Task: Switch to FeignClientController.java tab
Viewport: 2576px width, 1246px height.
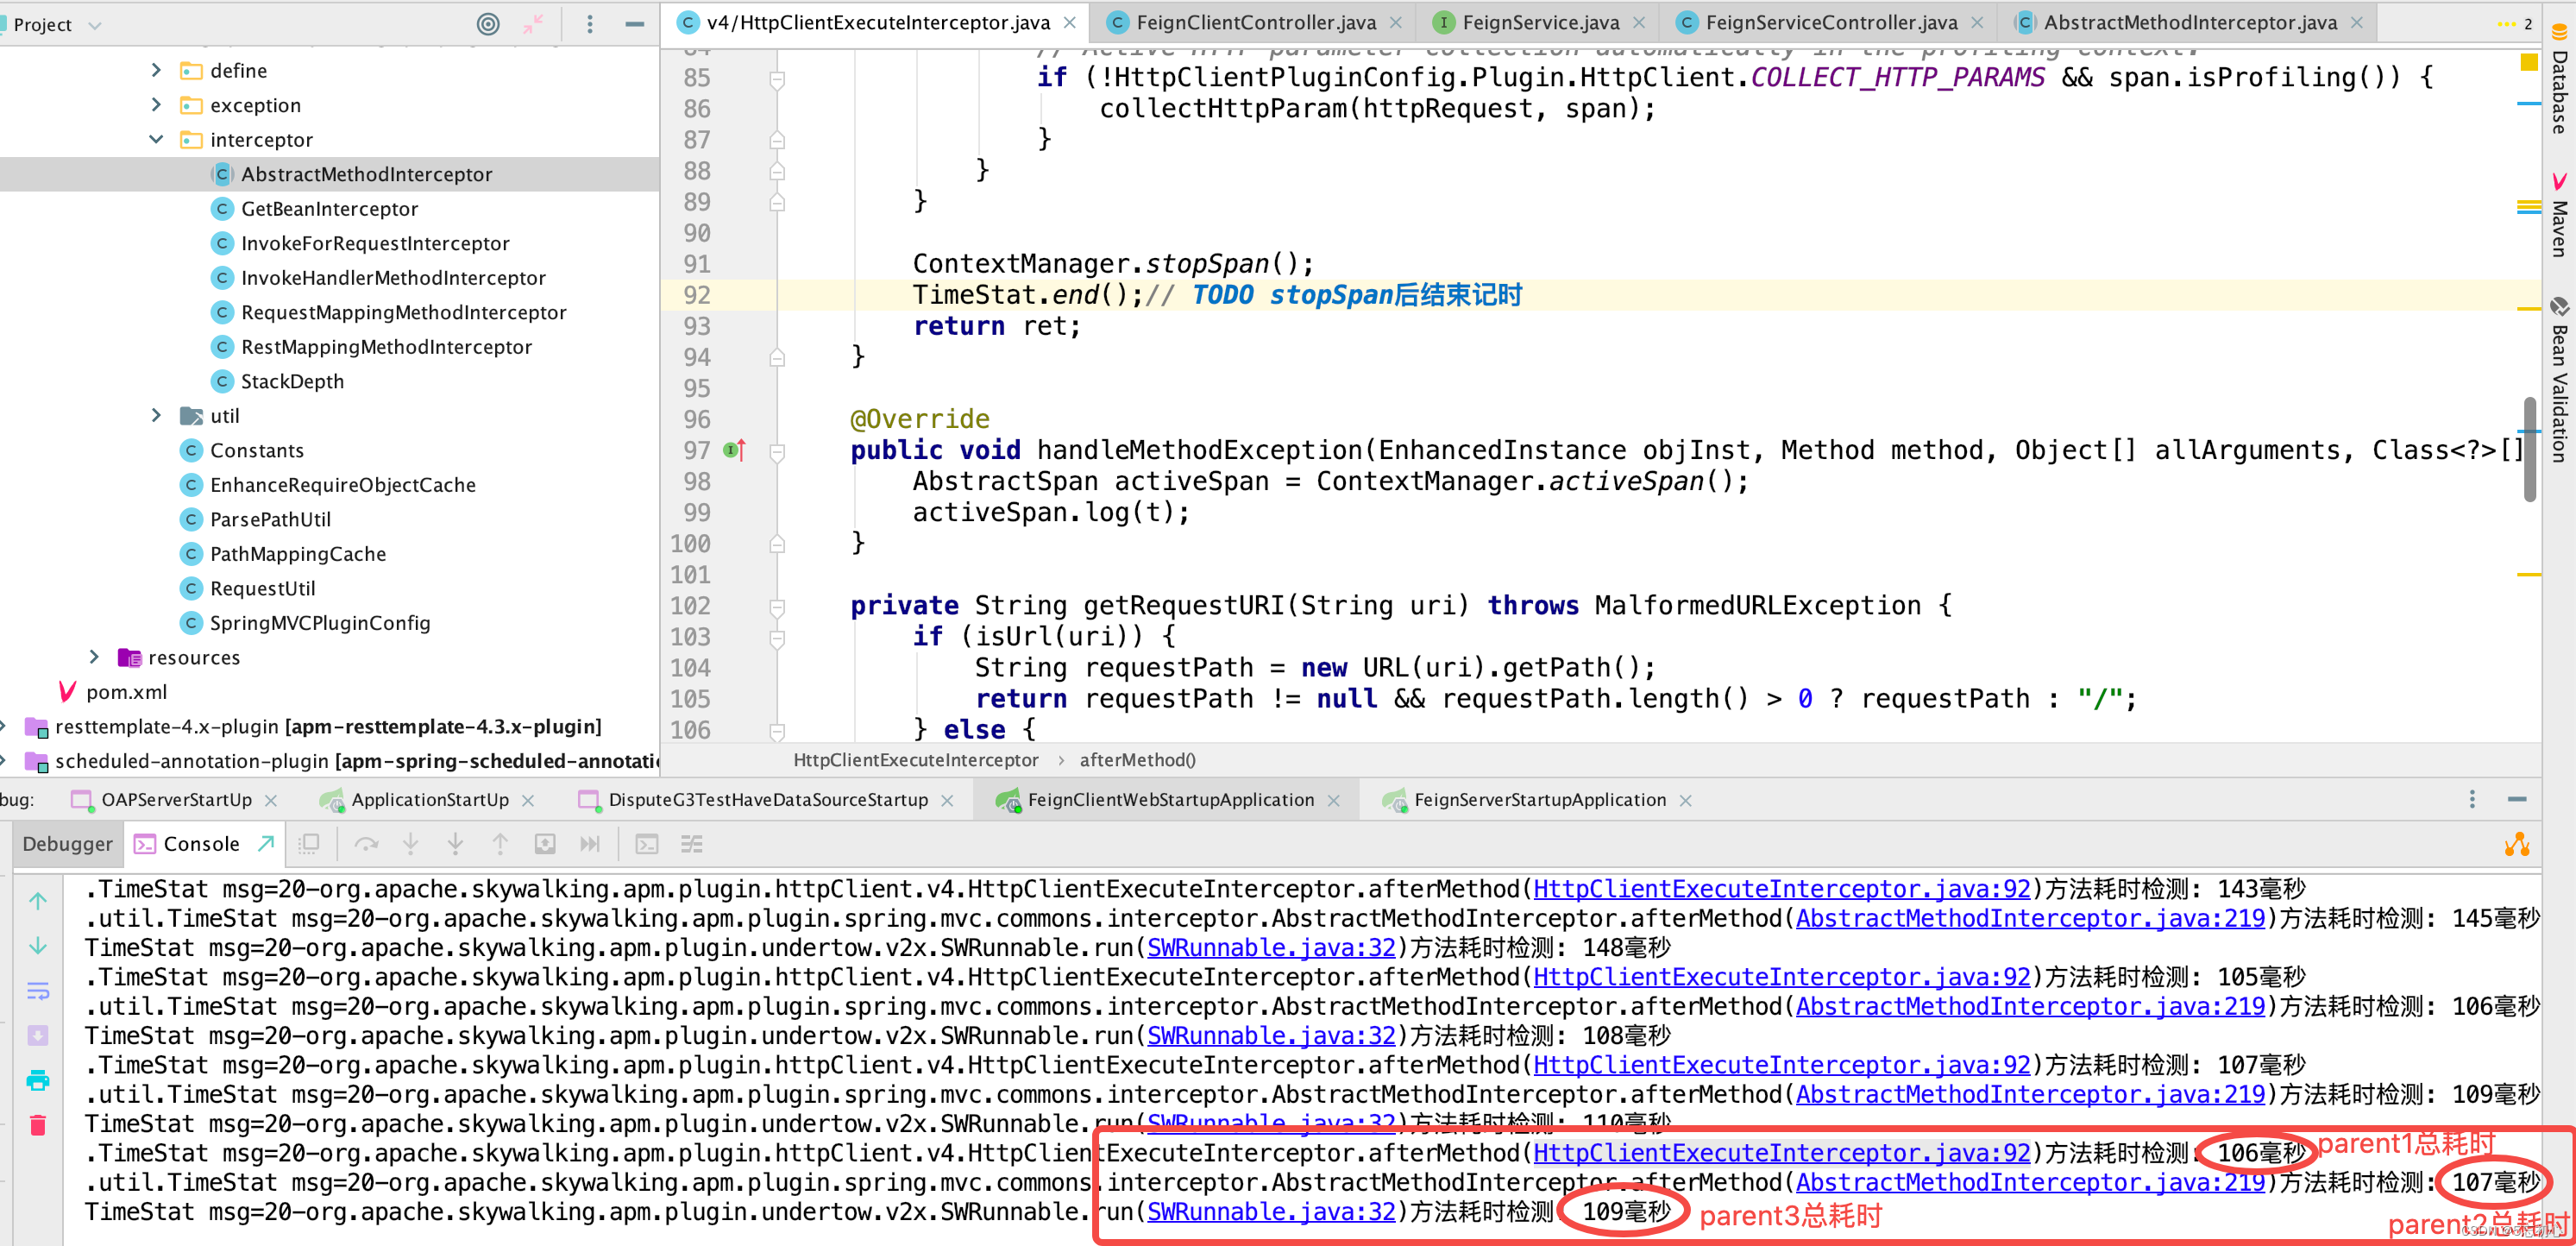Action: click(1255, 22)
